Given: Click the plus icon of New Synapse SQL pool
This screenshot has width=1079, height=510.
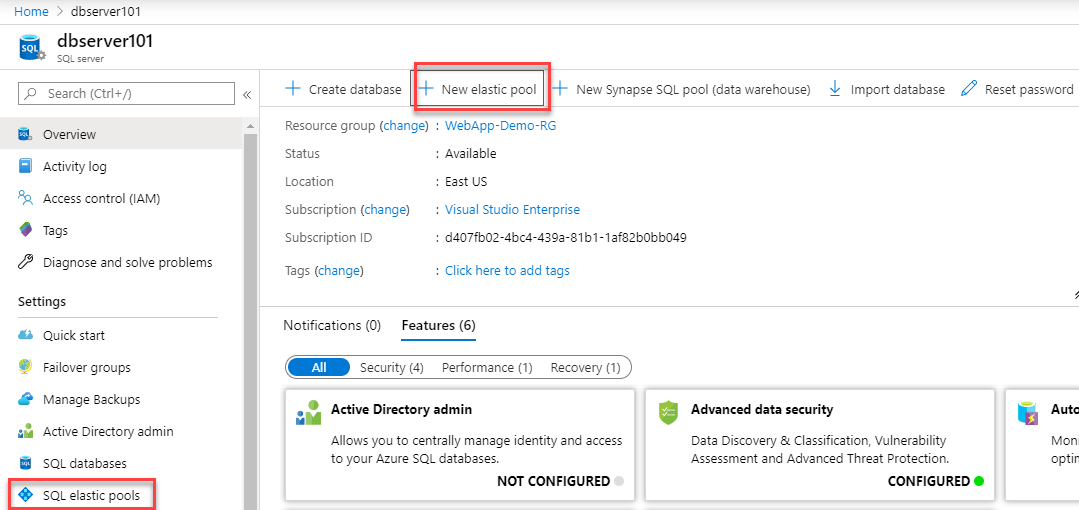Looking at the screenshot, I should coord(560,89).
